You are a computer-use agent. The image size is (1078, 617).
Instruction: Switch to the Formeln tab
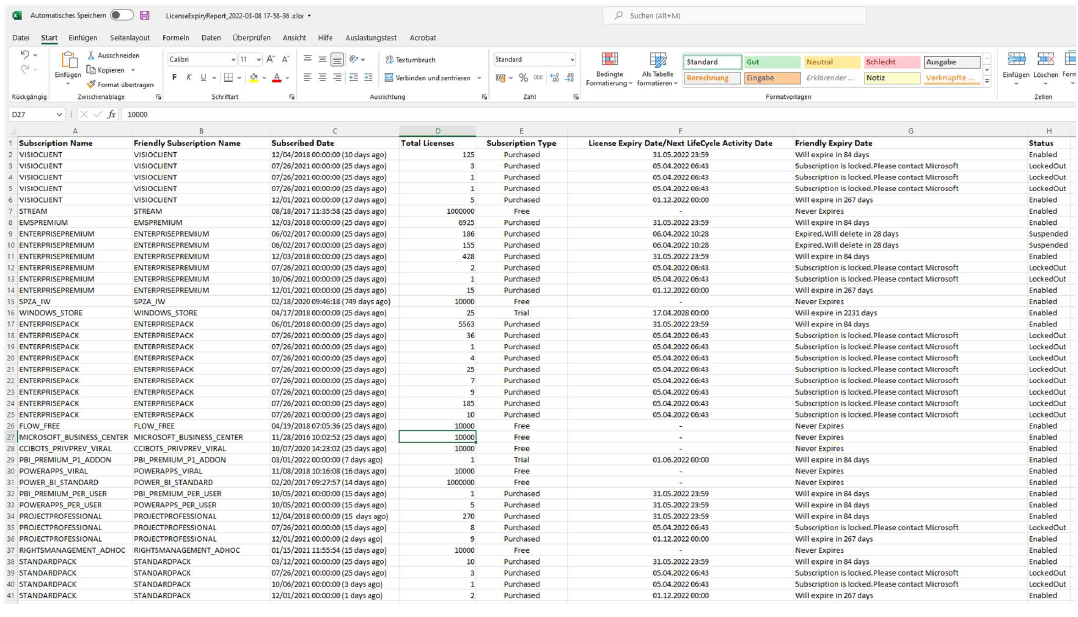(176, 38)
